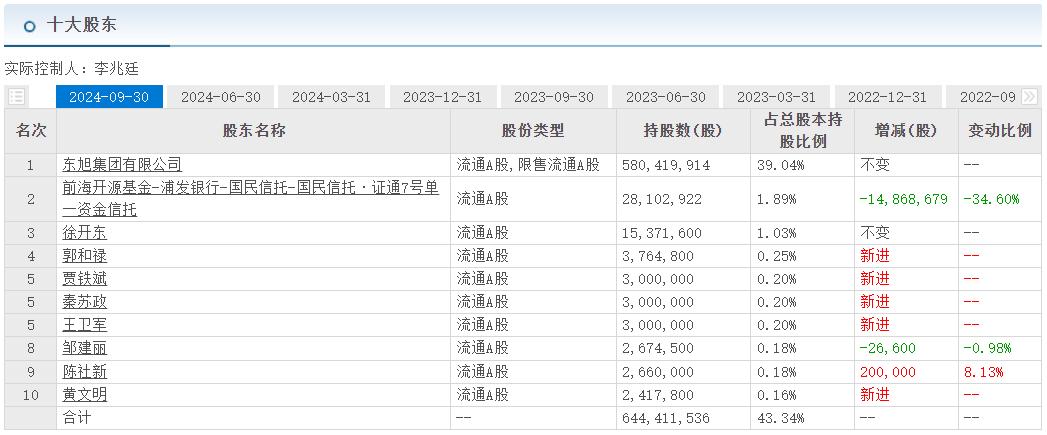Click the scroll-right arrows after date tabs
Screen dimensions: 1047x435
(1029, 97)
